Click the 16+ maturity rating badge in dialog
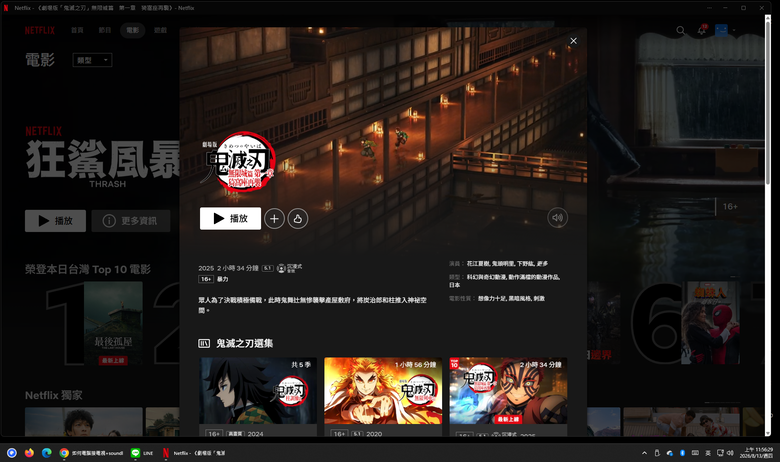Screen dimensions: 780x462 click(x=206, y=279)
